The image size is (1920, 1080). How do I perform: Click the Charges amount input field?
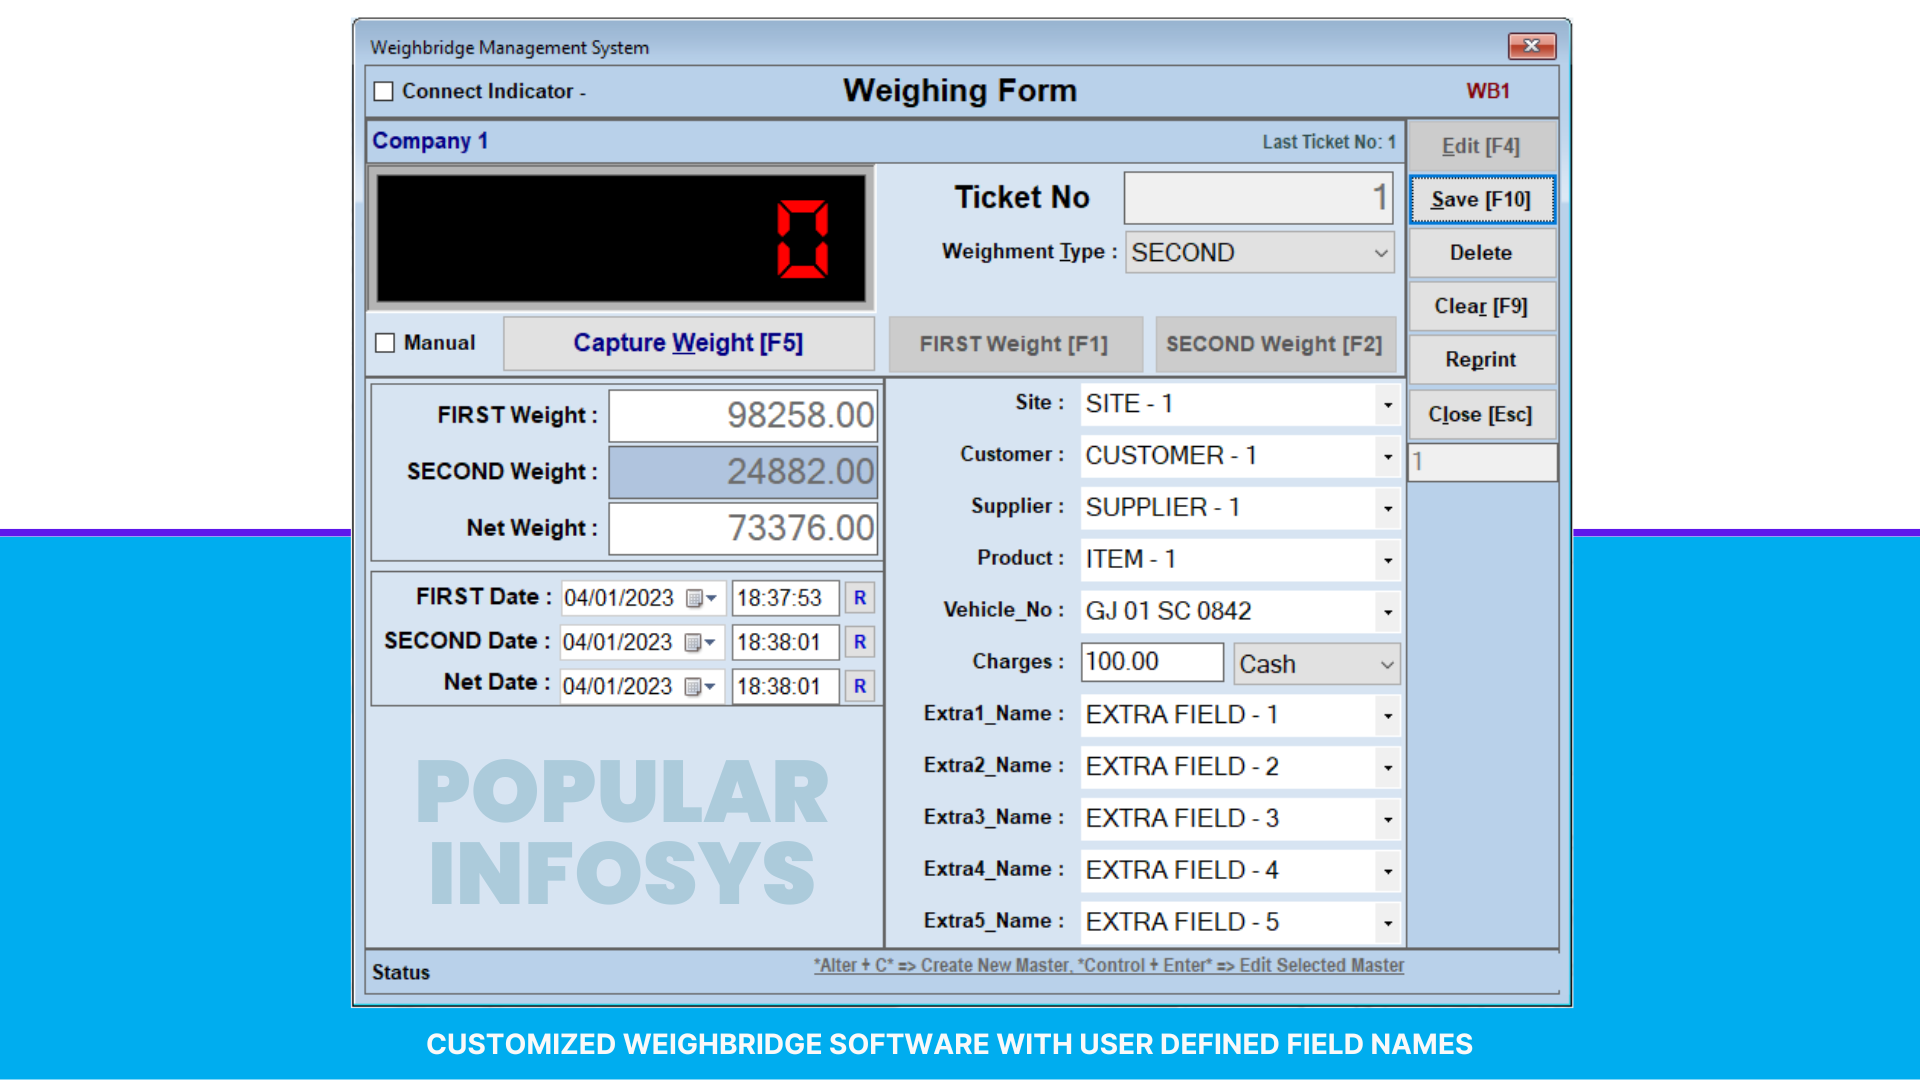click(x=1151, y=662)
